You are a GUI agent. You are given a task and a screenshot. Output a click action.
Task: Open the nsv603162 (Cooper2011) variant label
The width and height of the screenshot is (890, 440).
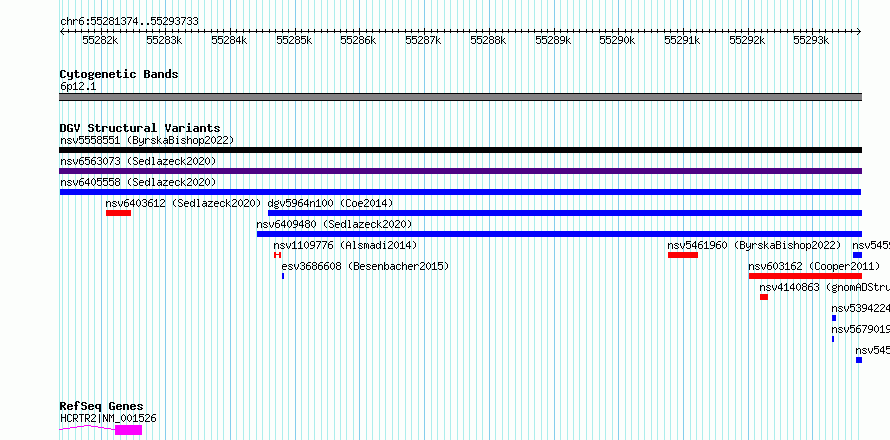pyautogui.click(x=815, y=266)
